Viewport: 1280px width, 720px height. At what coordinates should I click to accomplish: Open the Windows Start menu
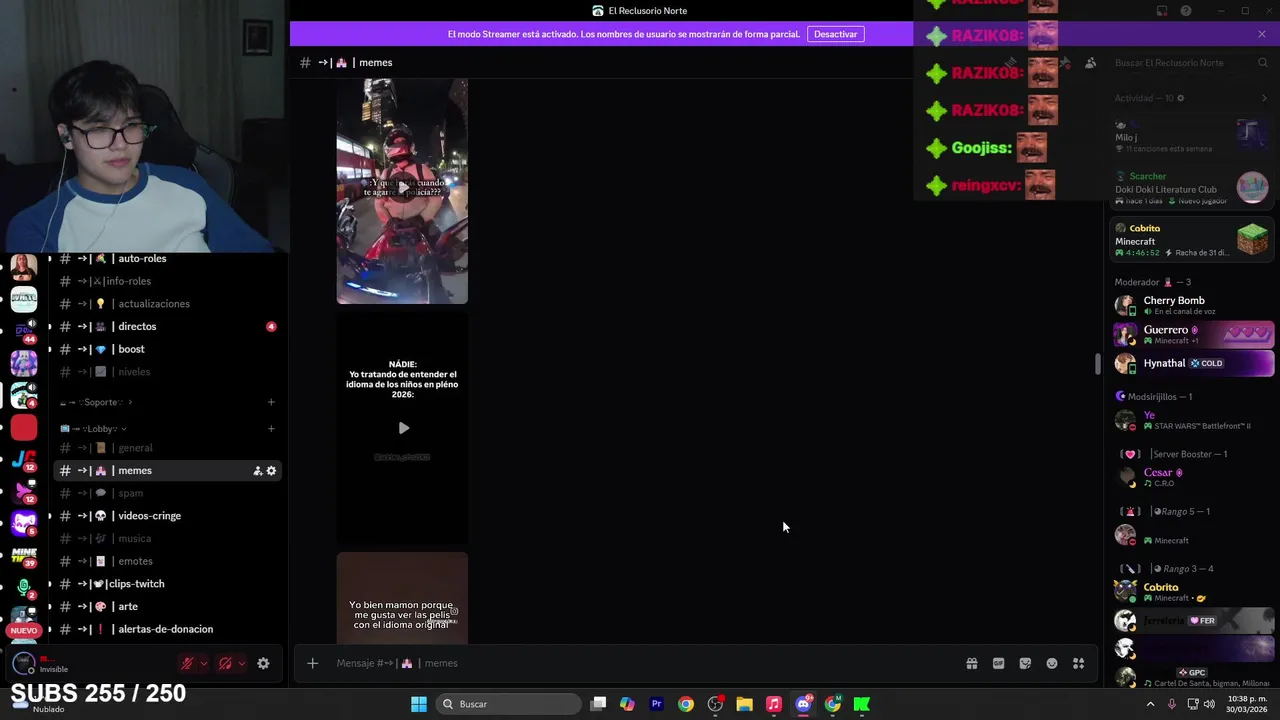pos(418,704)
